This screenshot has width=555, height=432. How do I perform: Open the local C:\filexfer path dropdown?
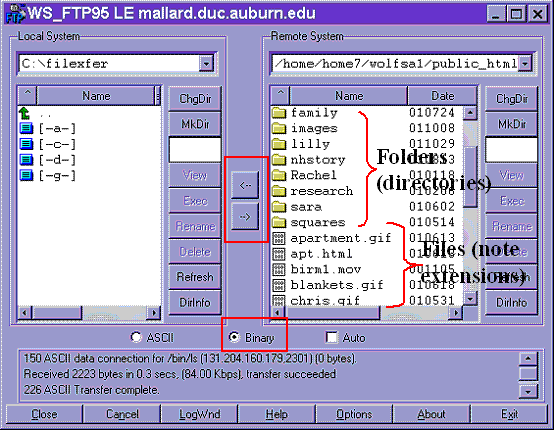206,64
